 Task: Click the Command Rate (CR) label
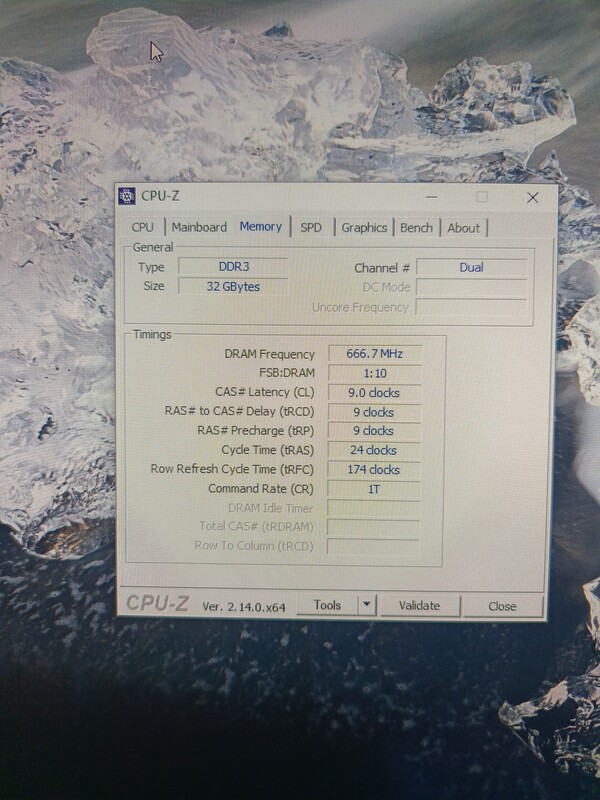pyautogui.click(x=261, y=488)
